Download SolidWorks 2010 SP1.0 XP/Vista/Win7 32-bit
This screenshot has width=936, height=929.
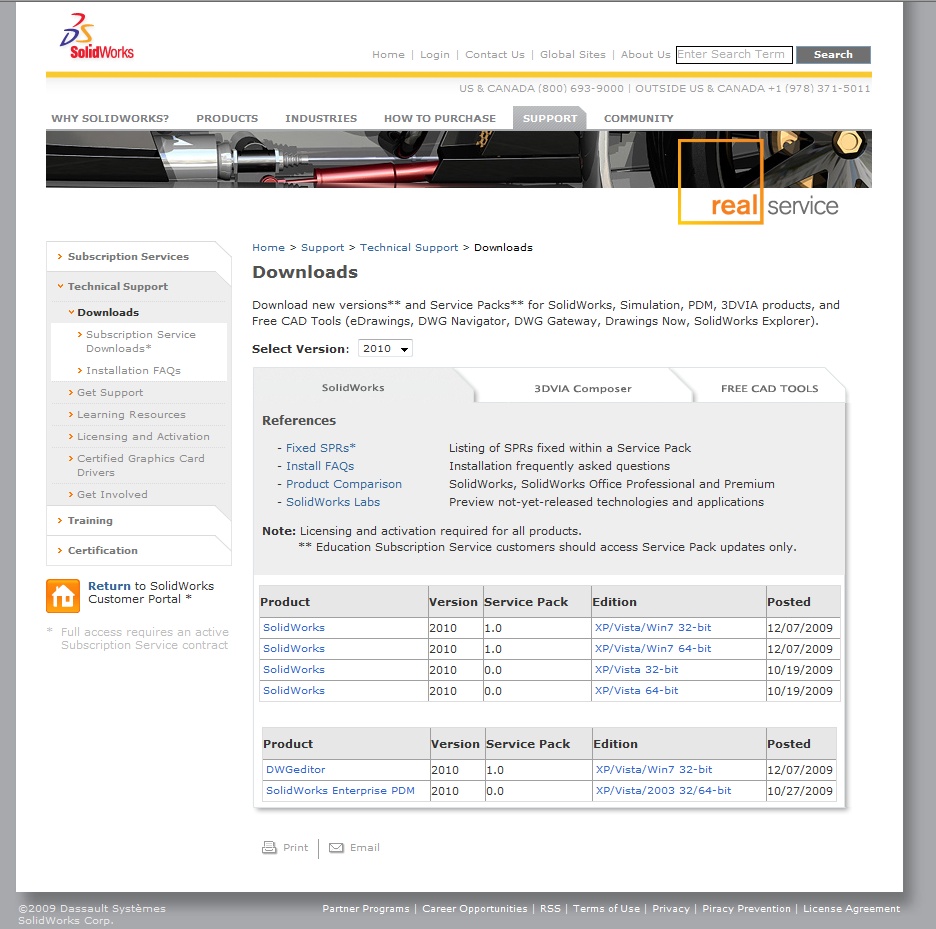(653, 627)
